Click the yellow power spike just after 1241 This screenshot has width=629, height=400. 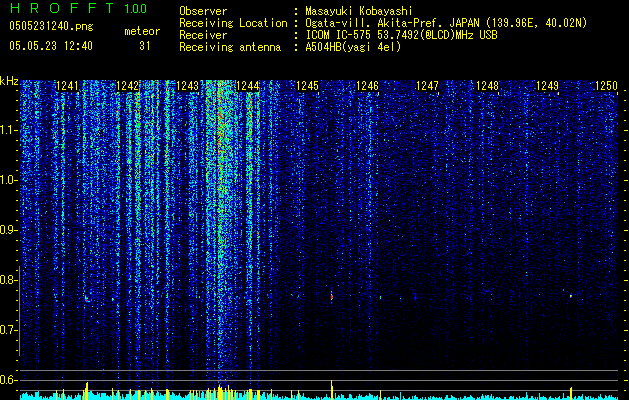(87, 391)
